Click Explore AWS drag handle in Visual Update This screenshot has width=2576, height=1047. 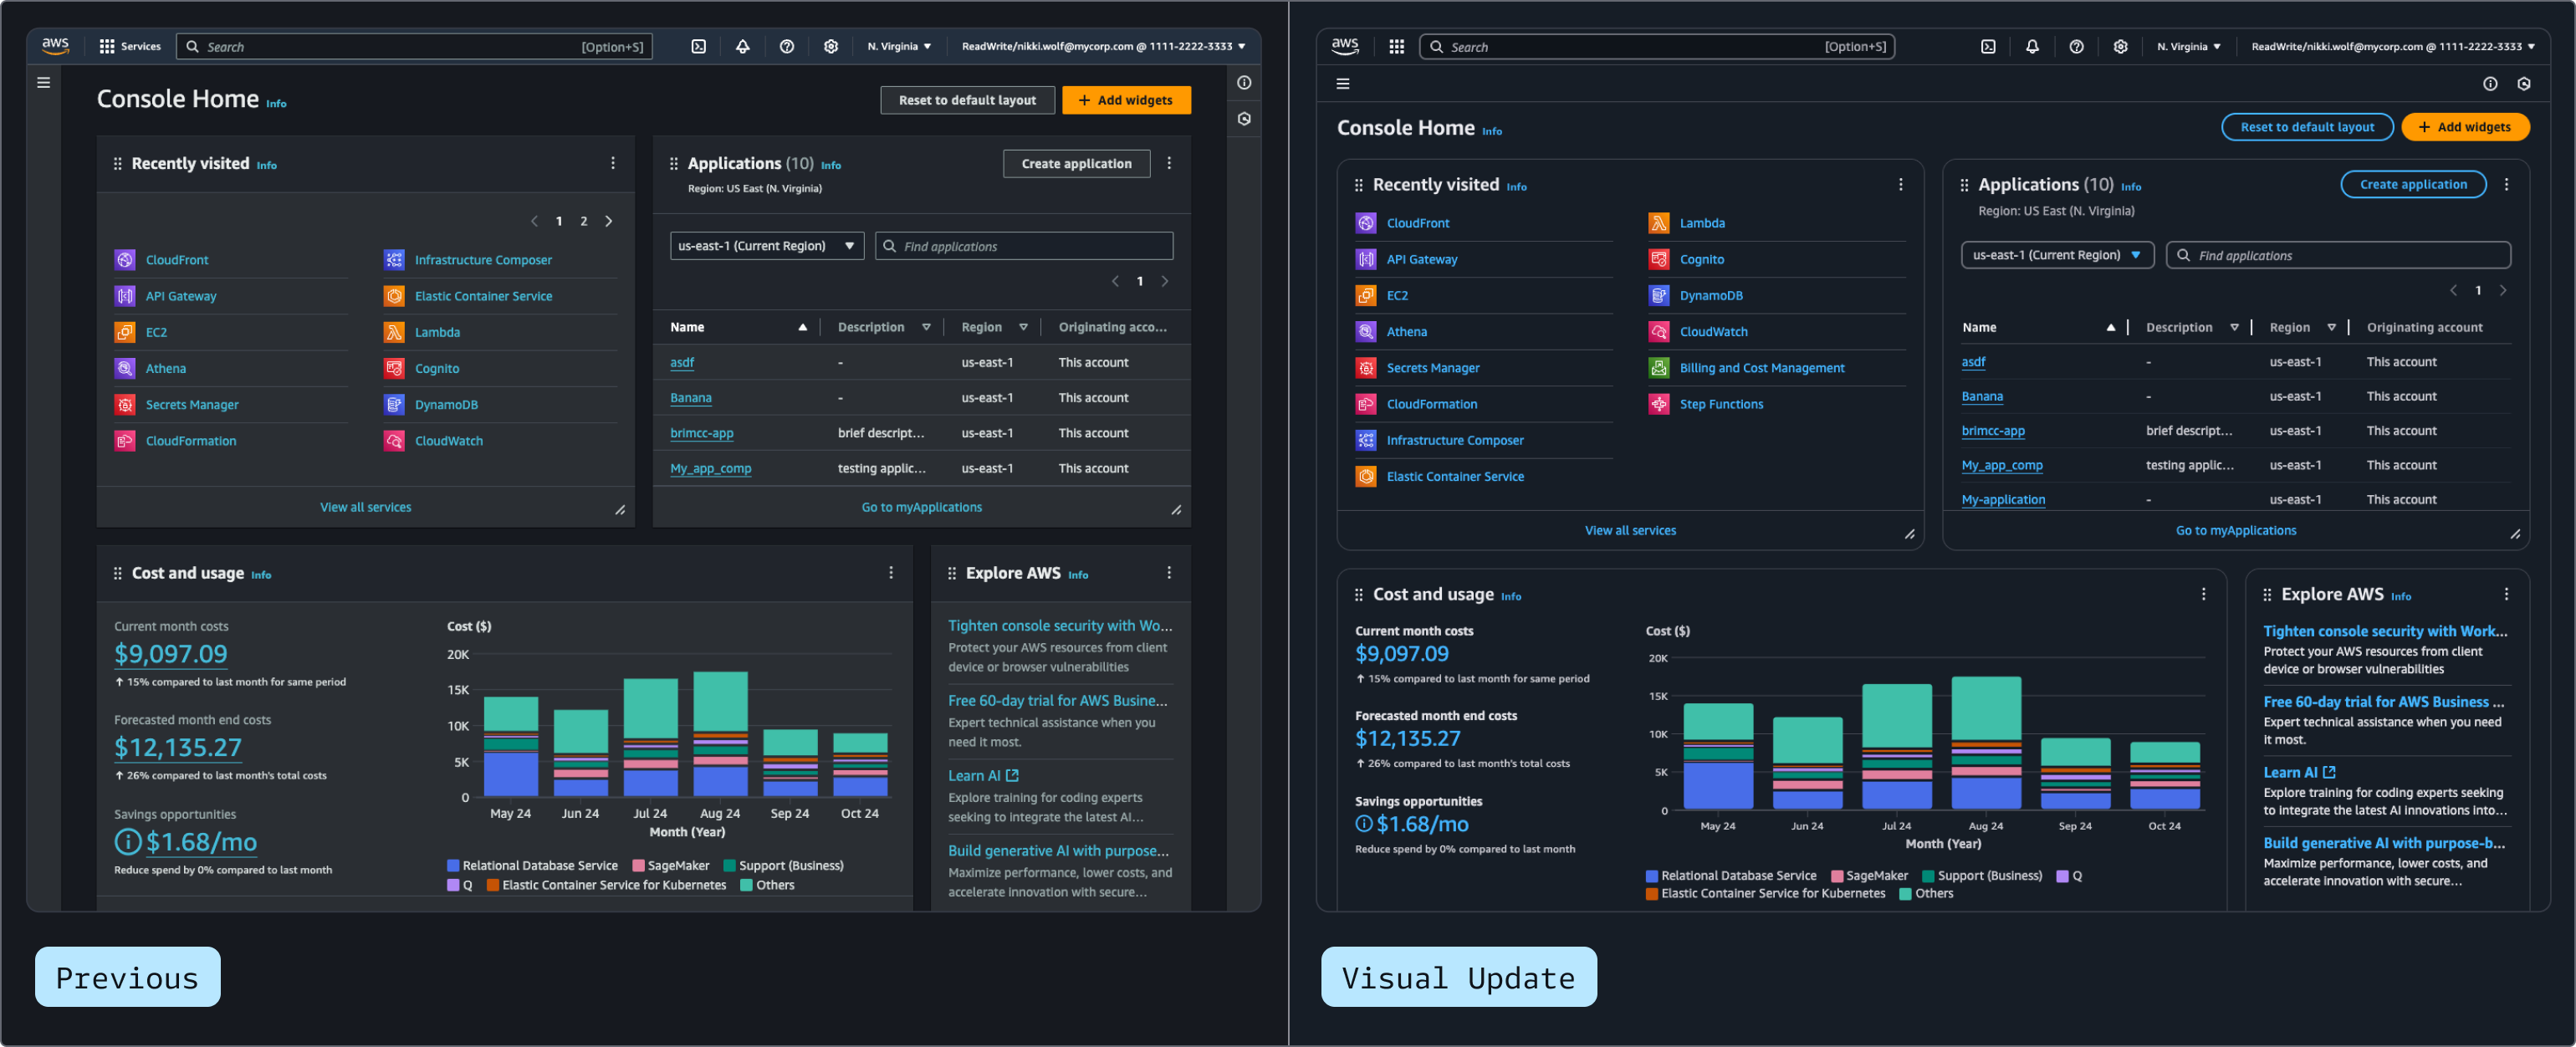click(2267, 594)
